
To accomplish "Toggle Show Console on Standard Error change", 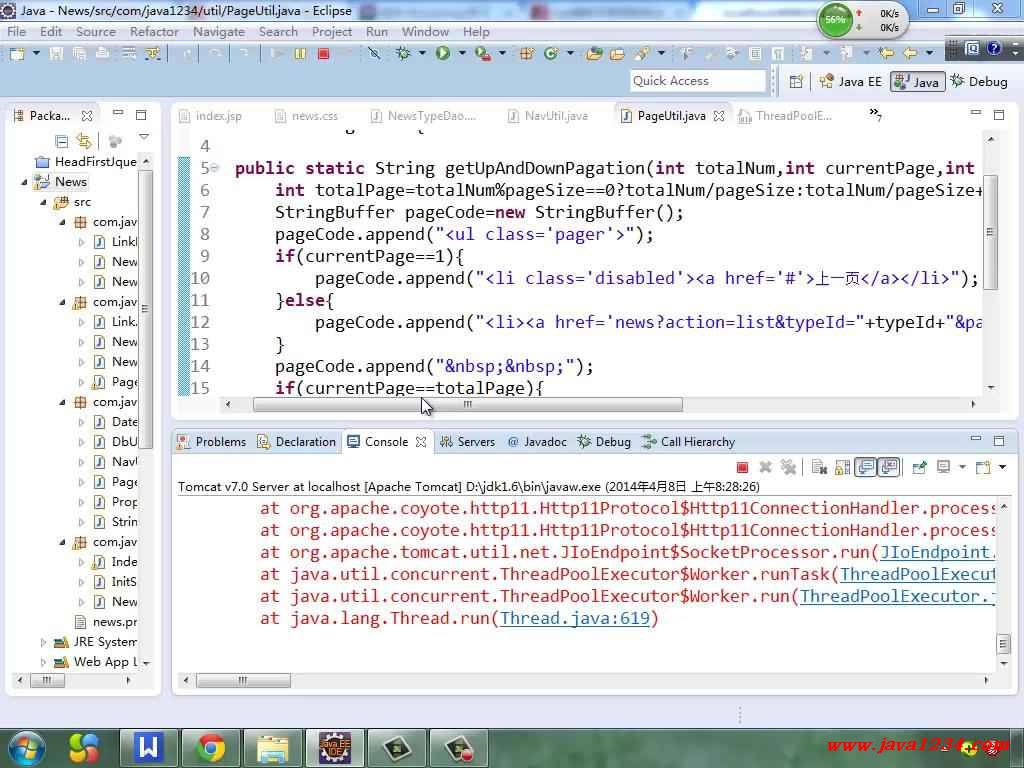I will [889, 467].
